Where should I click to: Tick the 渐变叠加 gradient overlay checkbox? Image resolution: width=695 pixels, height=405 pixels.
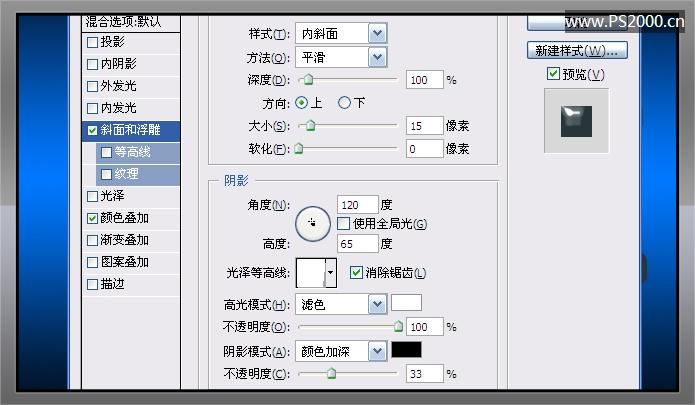[x=92, y=241]
